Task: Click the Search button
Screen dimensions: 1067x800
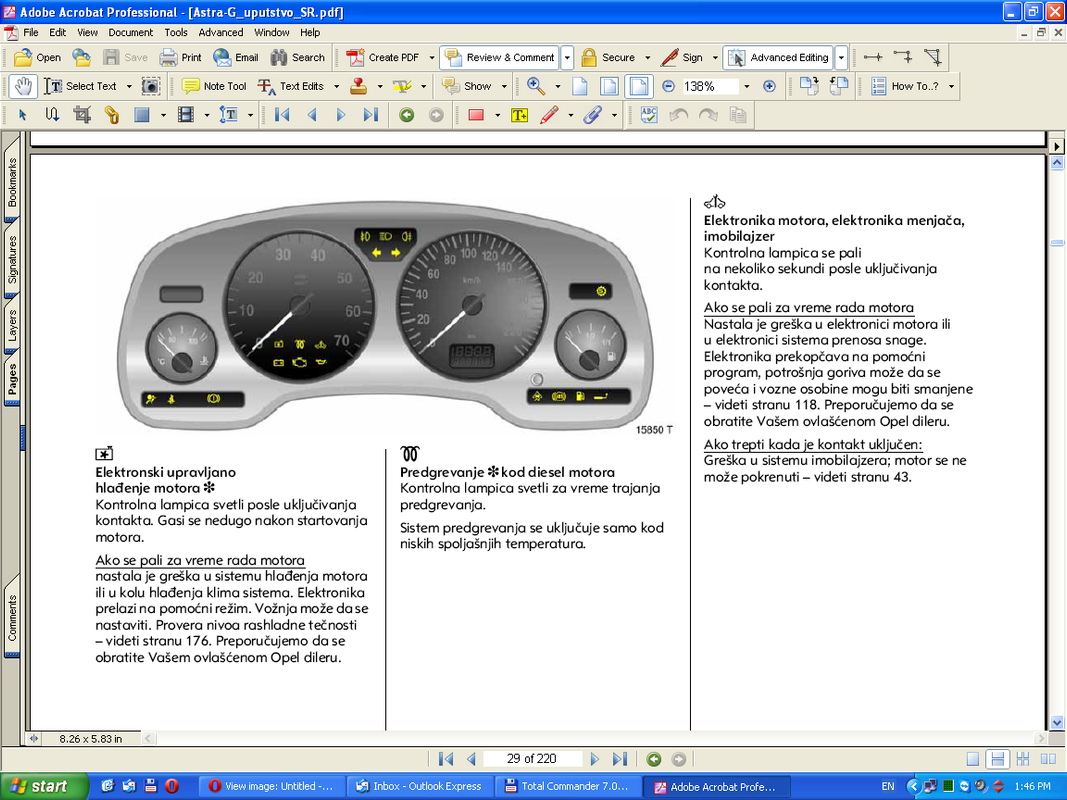Action: click(x=297, y=58)
